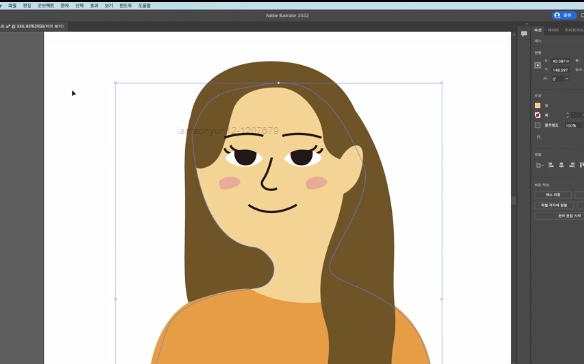
Task: Open the fx effects menu icon
Action: pos(539,137)
